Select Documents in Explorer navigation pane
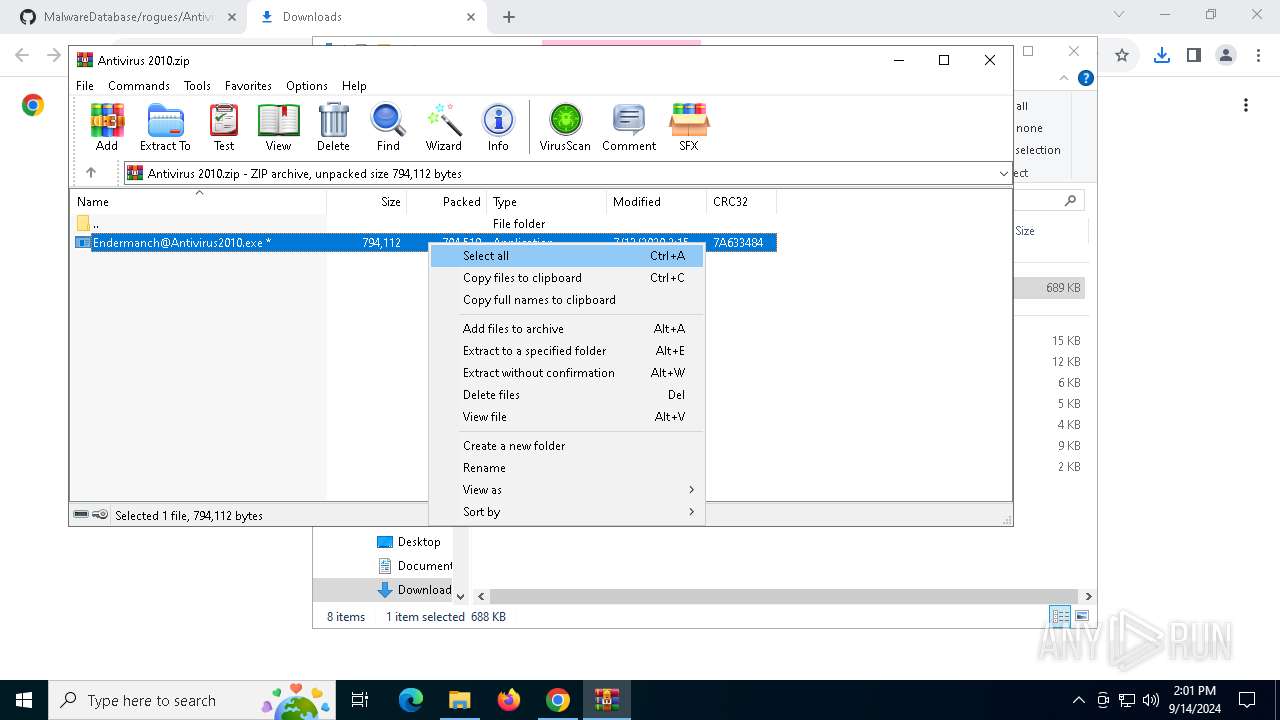This screenshot has height=720, width=1280. click(415, 566)
